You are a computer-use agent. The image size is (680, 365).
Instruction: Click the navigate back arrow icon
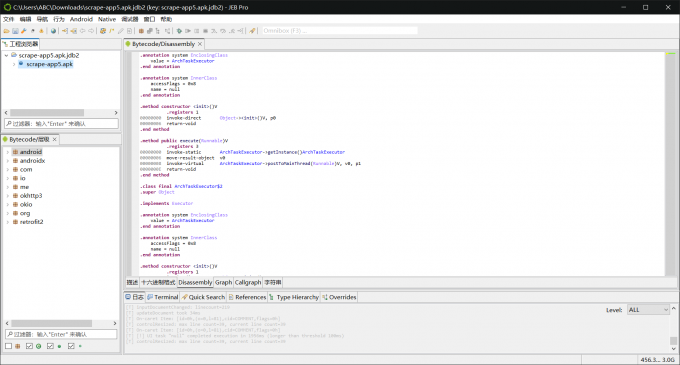pos(82,31)
